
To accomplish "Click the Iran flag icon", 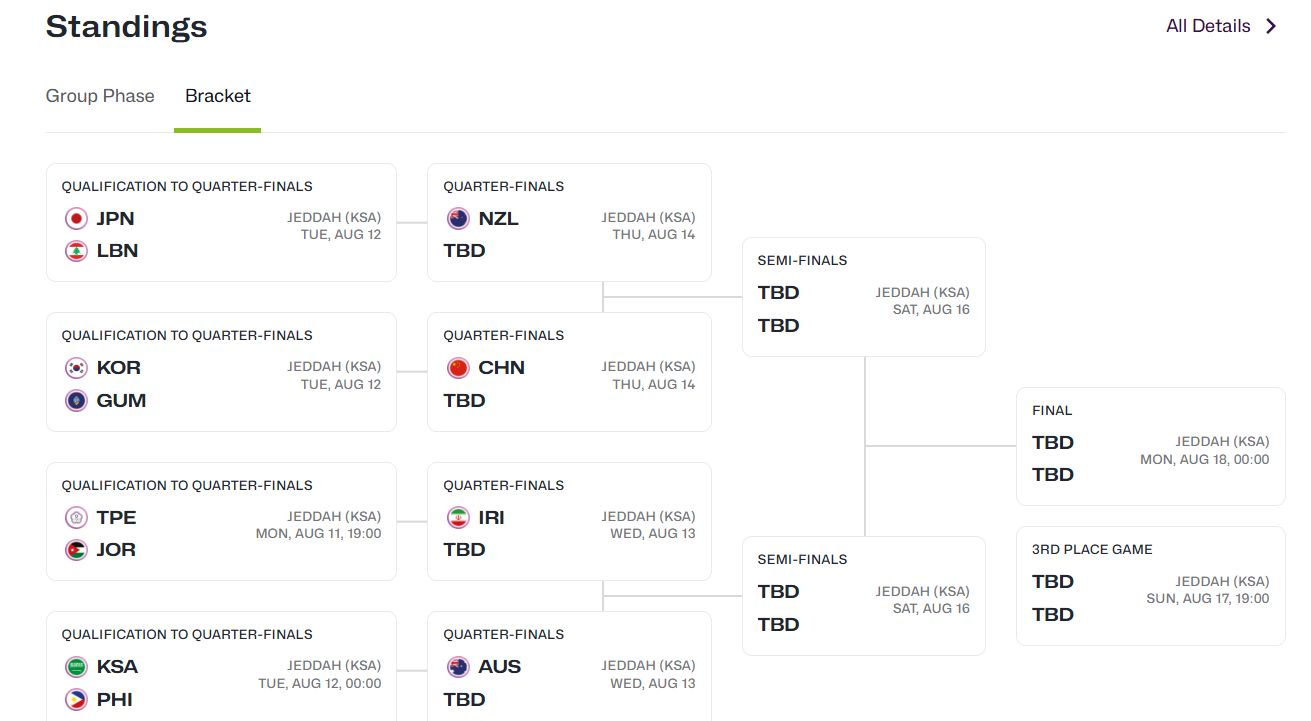I will pos(458,518).
